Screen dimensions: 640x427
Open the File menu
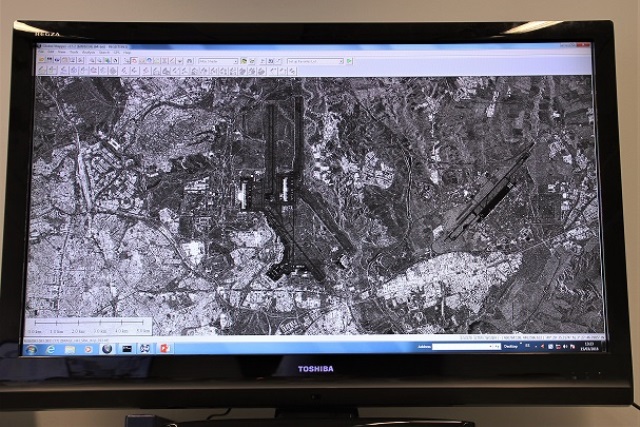coord(41,53)
